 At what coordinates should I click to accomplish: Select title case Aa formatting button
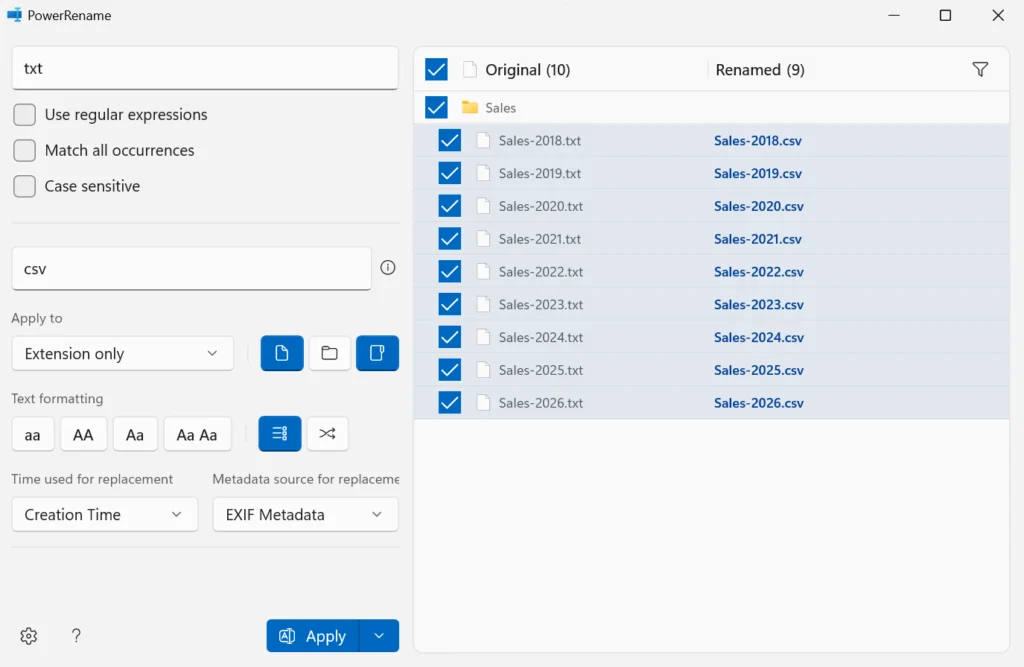(x=135, y=434)
